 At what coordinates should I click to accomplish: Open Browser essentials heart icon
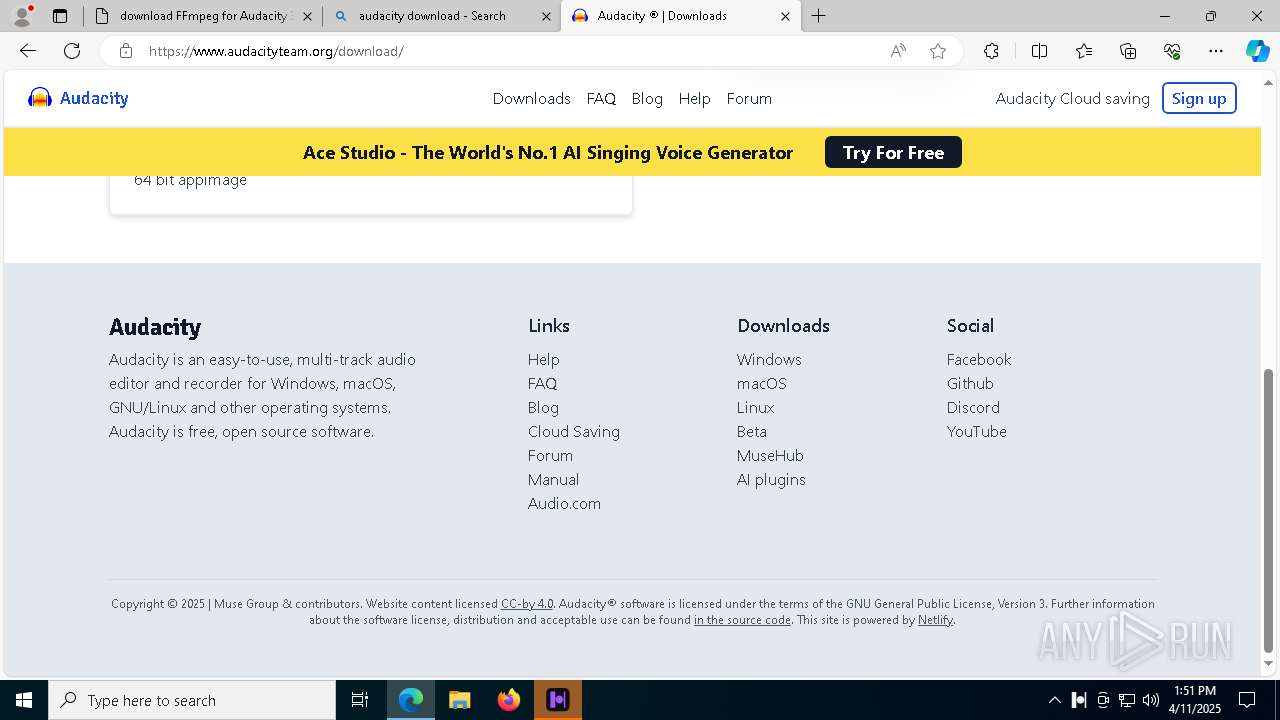point(1172,51)
